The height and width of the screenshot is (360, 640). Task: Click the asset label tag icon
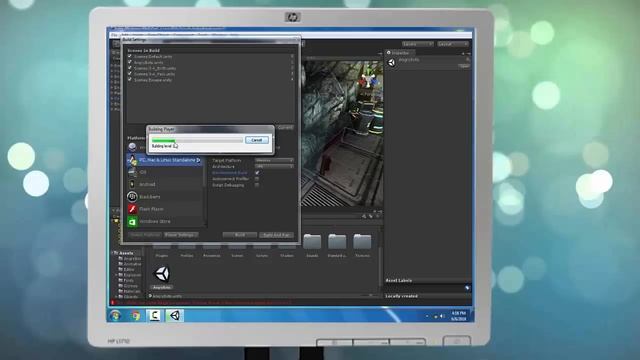467,288
